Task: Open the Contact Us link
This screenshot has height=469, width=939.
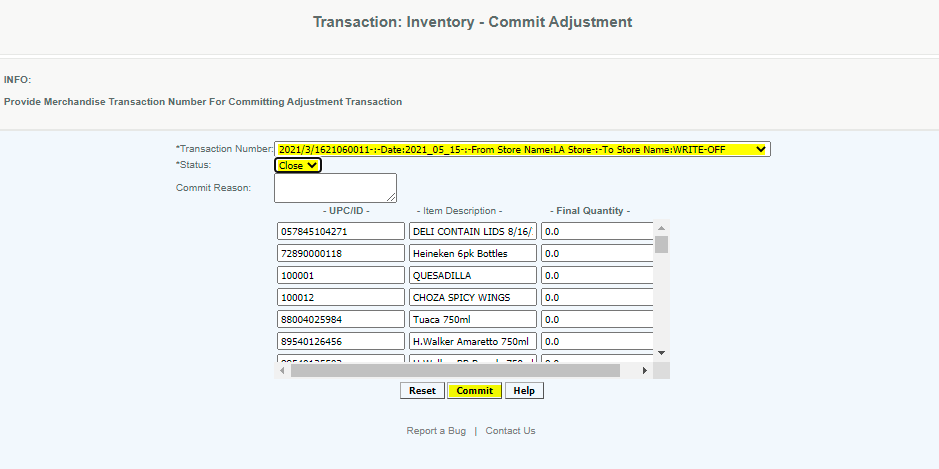Action: [x=510, y=431]
